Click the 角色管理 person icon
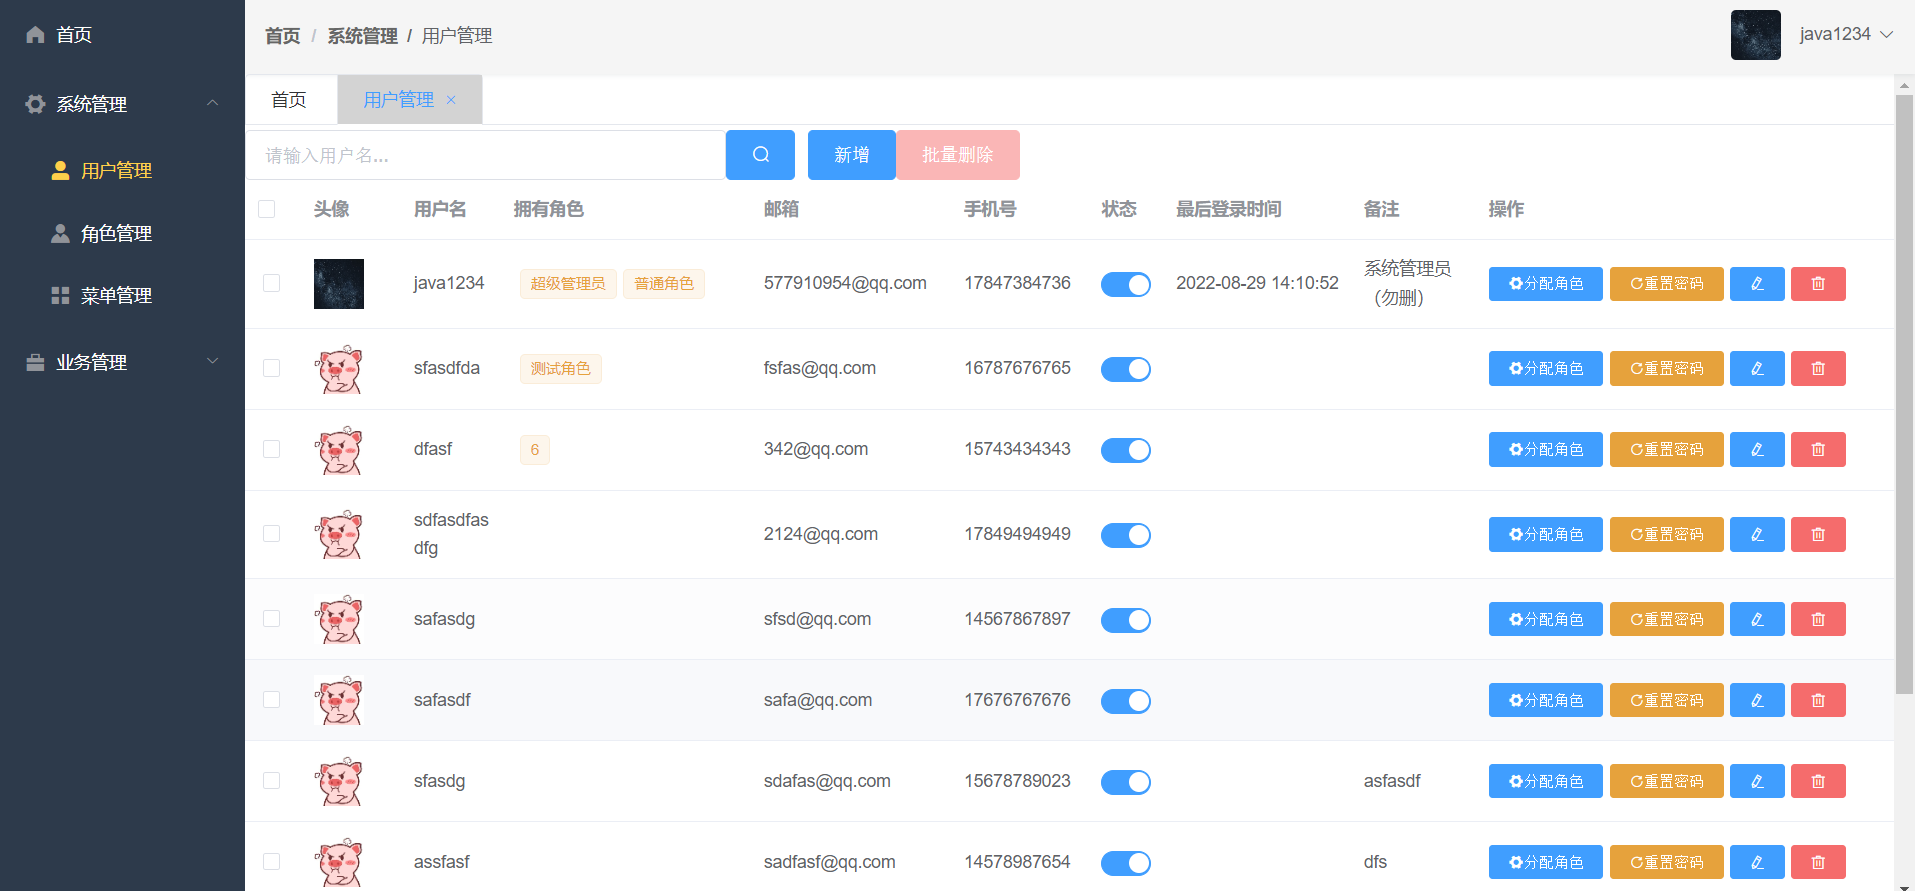This screenshot has height=891, width=1915. (x=60, y=233)
